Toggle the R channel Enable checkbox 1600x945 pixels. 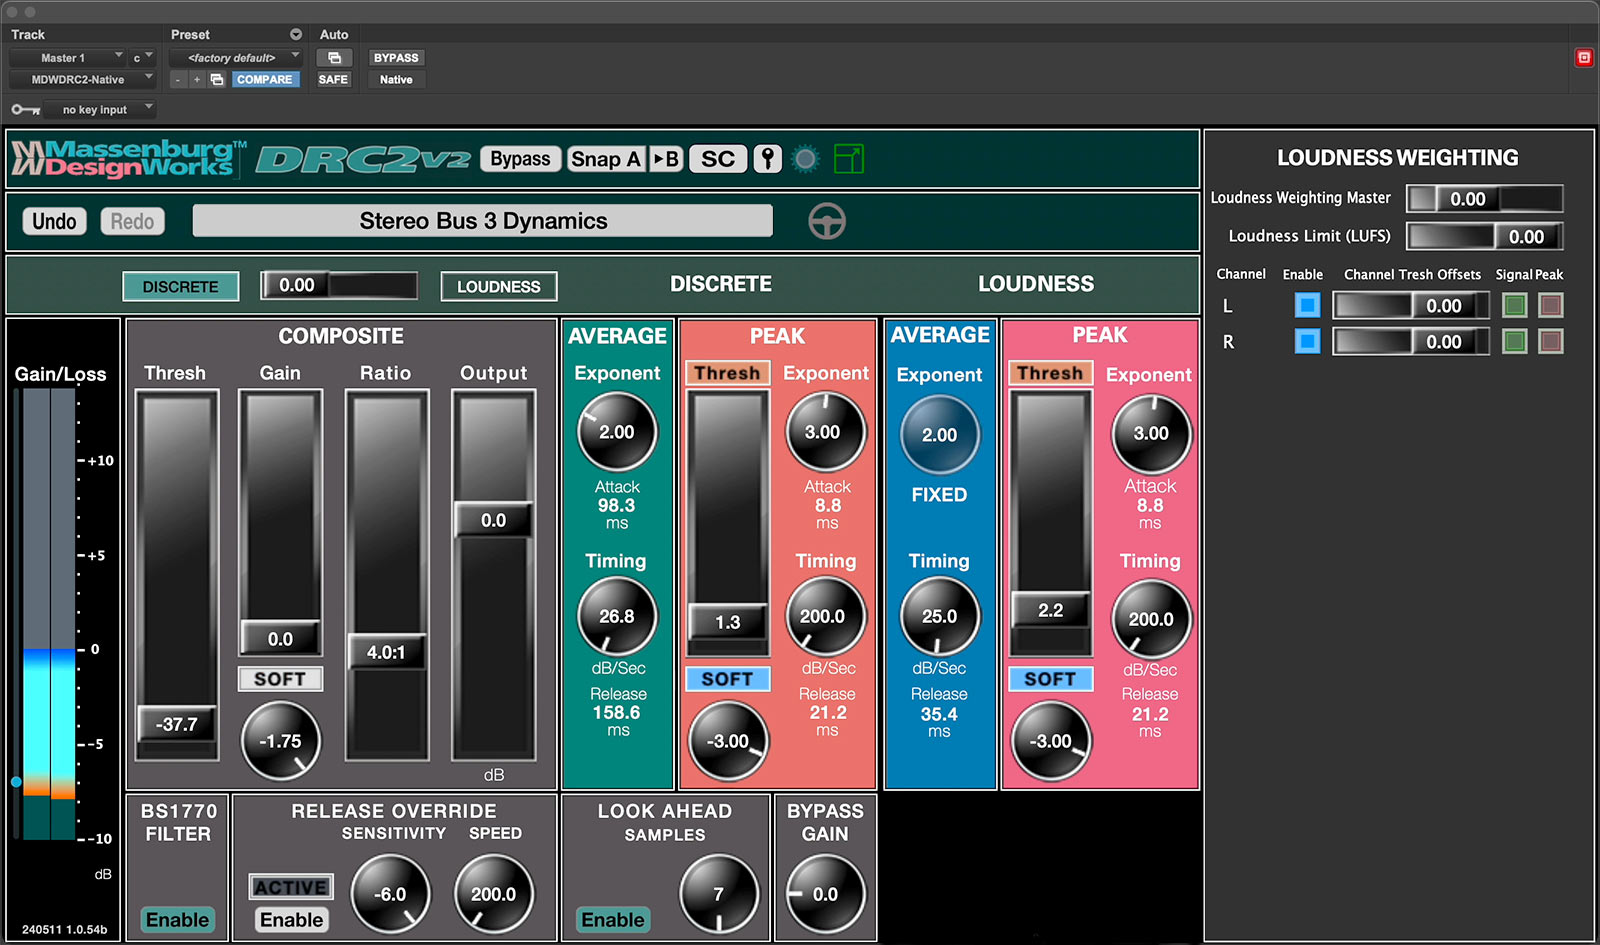coord(1307,341)
